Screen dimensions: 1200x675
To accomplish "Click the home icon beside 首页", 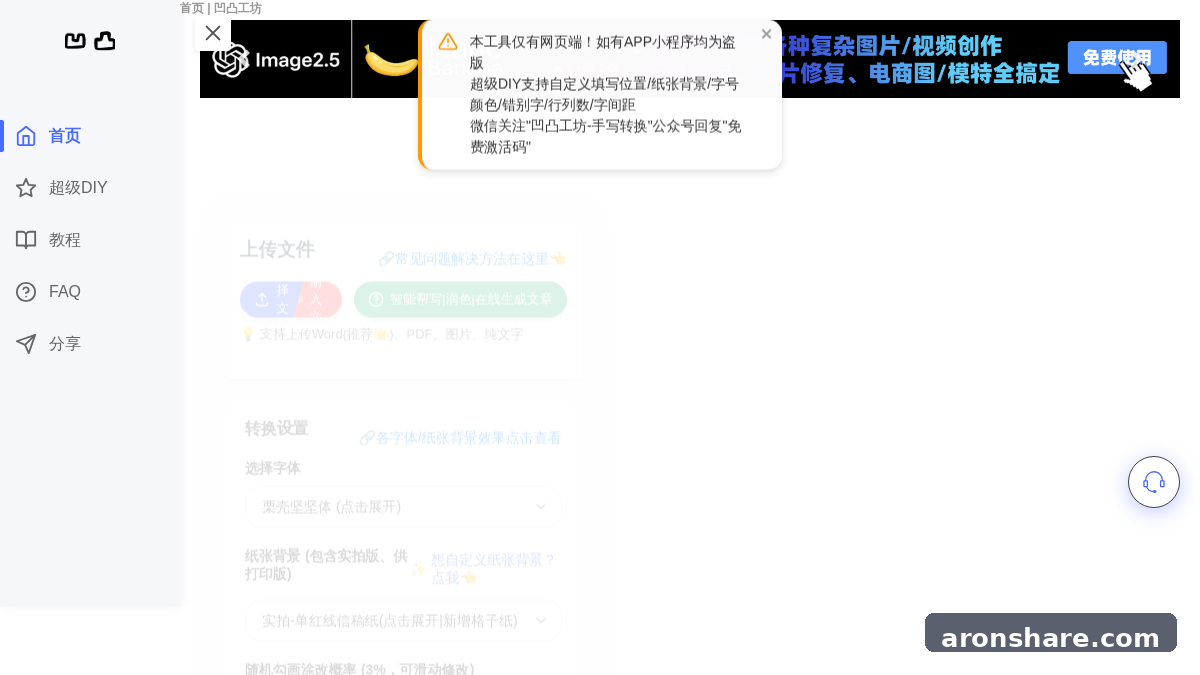I will (x=26, y=136).
